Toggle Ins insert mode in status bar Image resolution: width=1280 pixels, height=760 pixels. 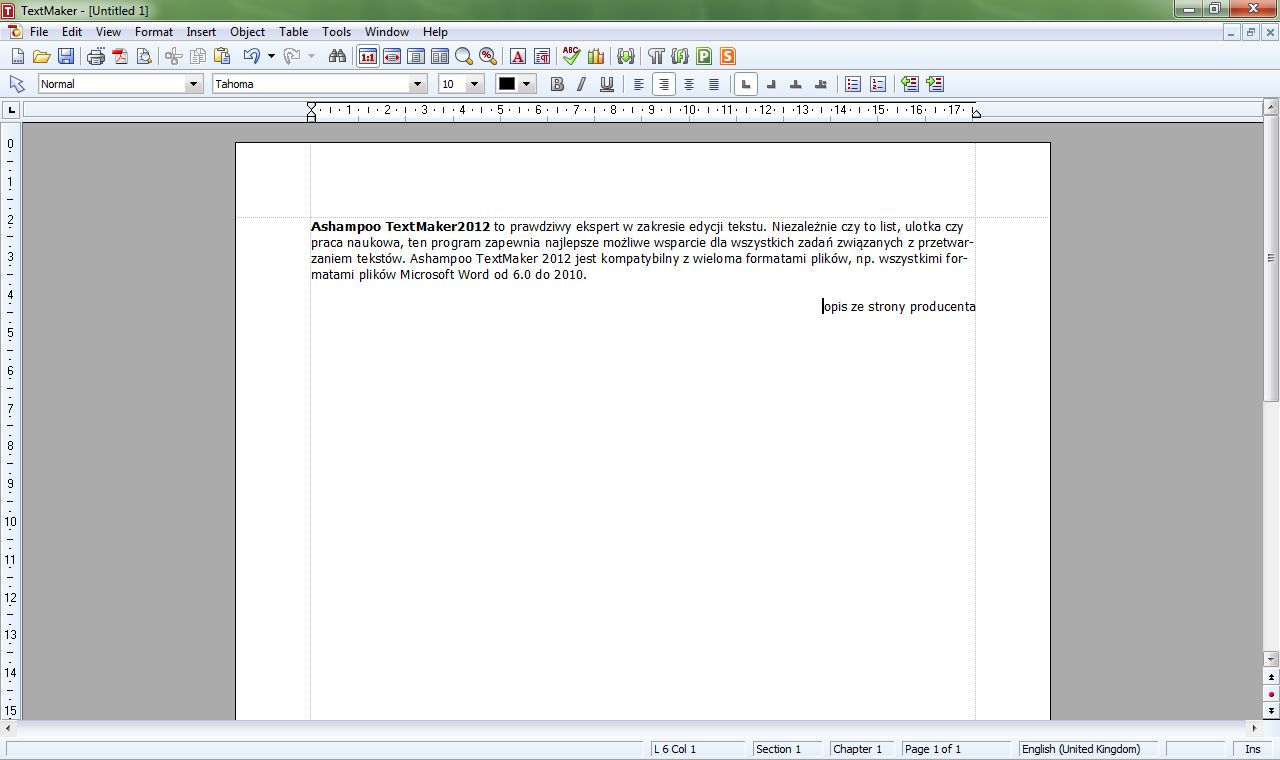coord(1253,749)
